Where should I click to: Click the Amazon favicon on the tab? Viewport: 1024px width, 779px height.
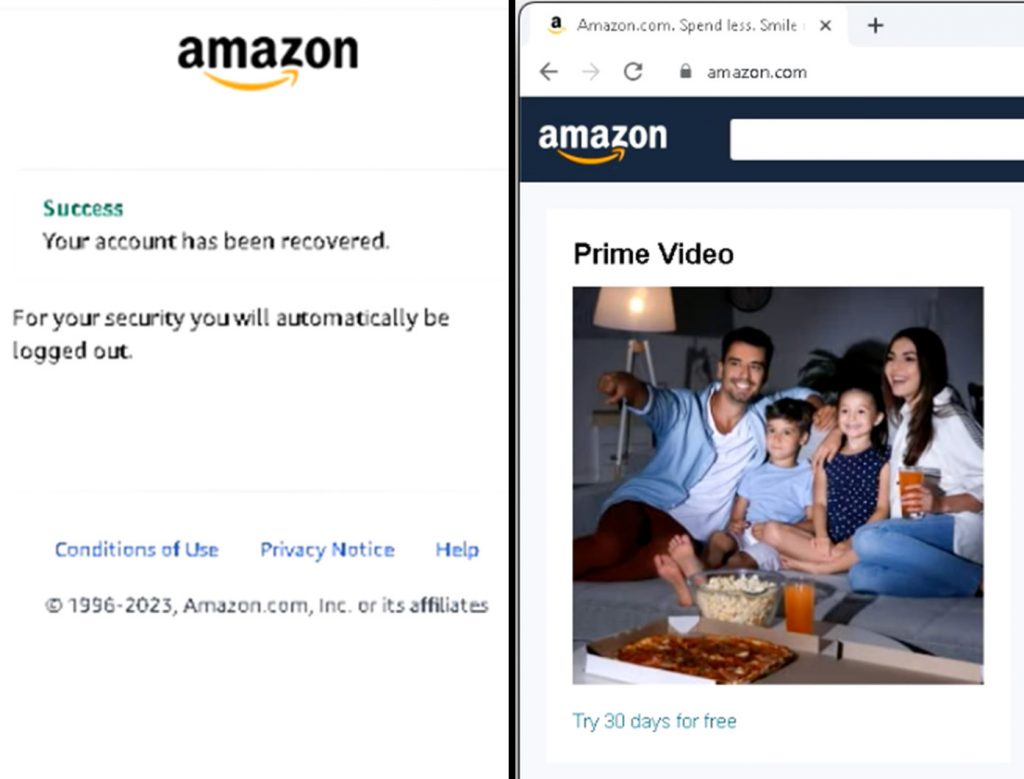click(556, 25)
